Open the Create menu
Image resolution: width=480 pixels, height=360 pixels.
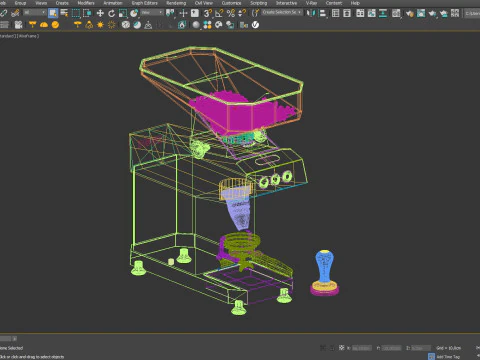point(62,3)
